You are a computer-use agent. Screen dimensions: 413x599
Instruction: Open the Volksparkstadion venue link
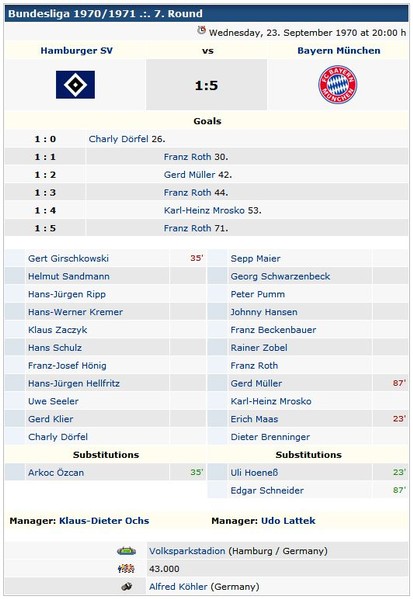[187, 551]
